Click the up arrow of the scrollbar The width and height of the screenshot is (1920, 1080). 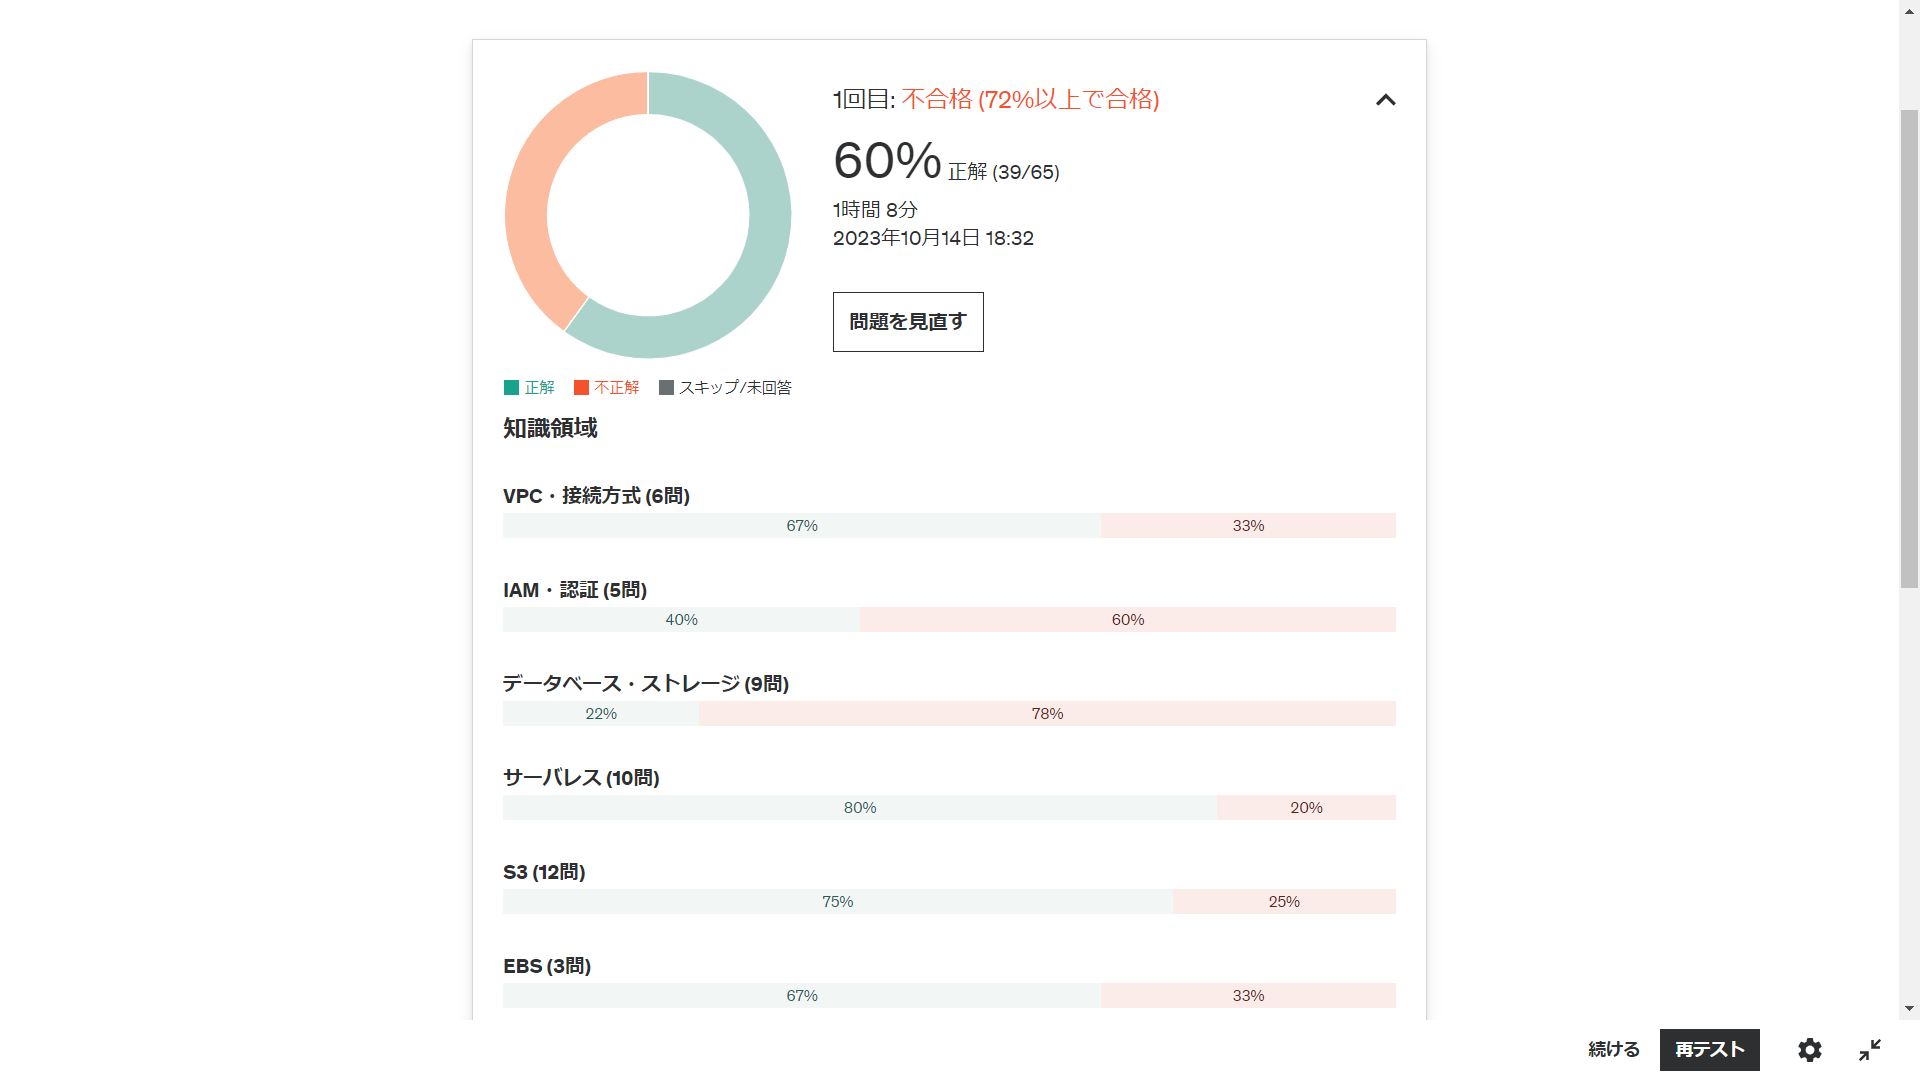1908,10
